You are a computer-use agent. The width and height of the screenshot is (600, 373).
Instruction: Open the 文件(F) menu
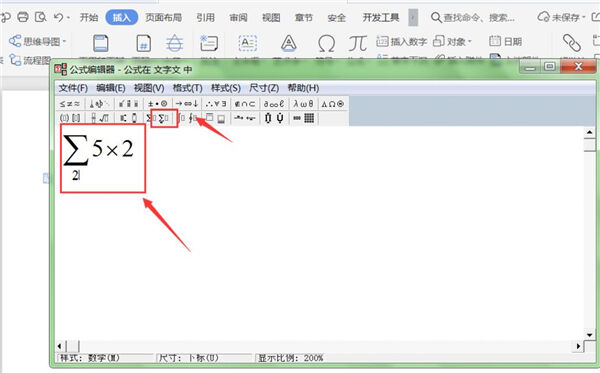[x=73, y=88]
